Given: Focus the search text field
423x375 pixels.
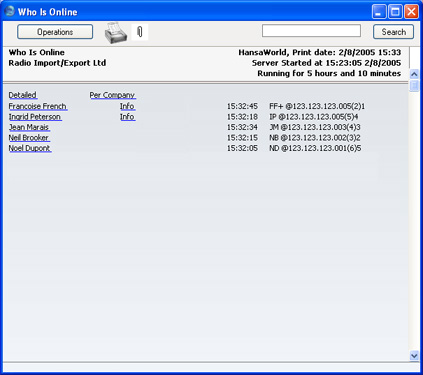Looking at the screenshot, I should pyautogui.click(x=311, y=31).
